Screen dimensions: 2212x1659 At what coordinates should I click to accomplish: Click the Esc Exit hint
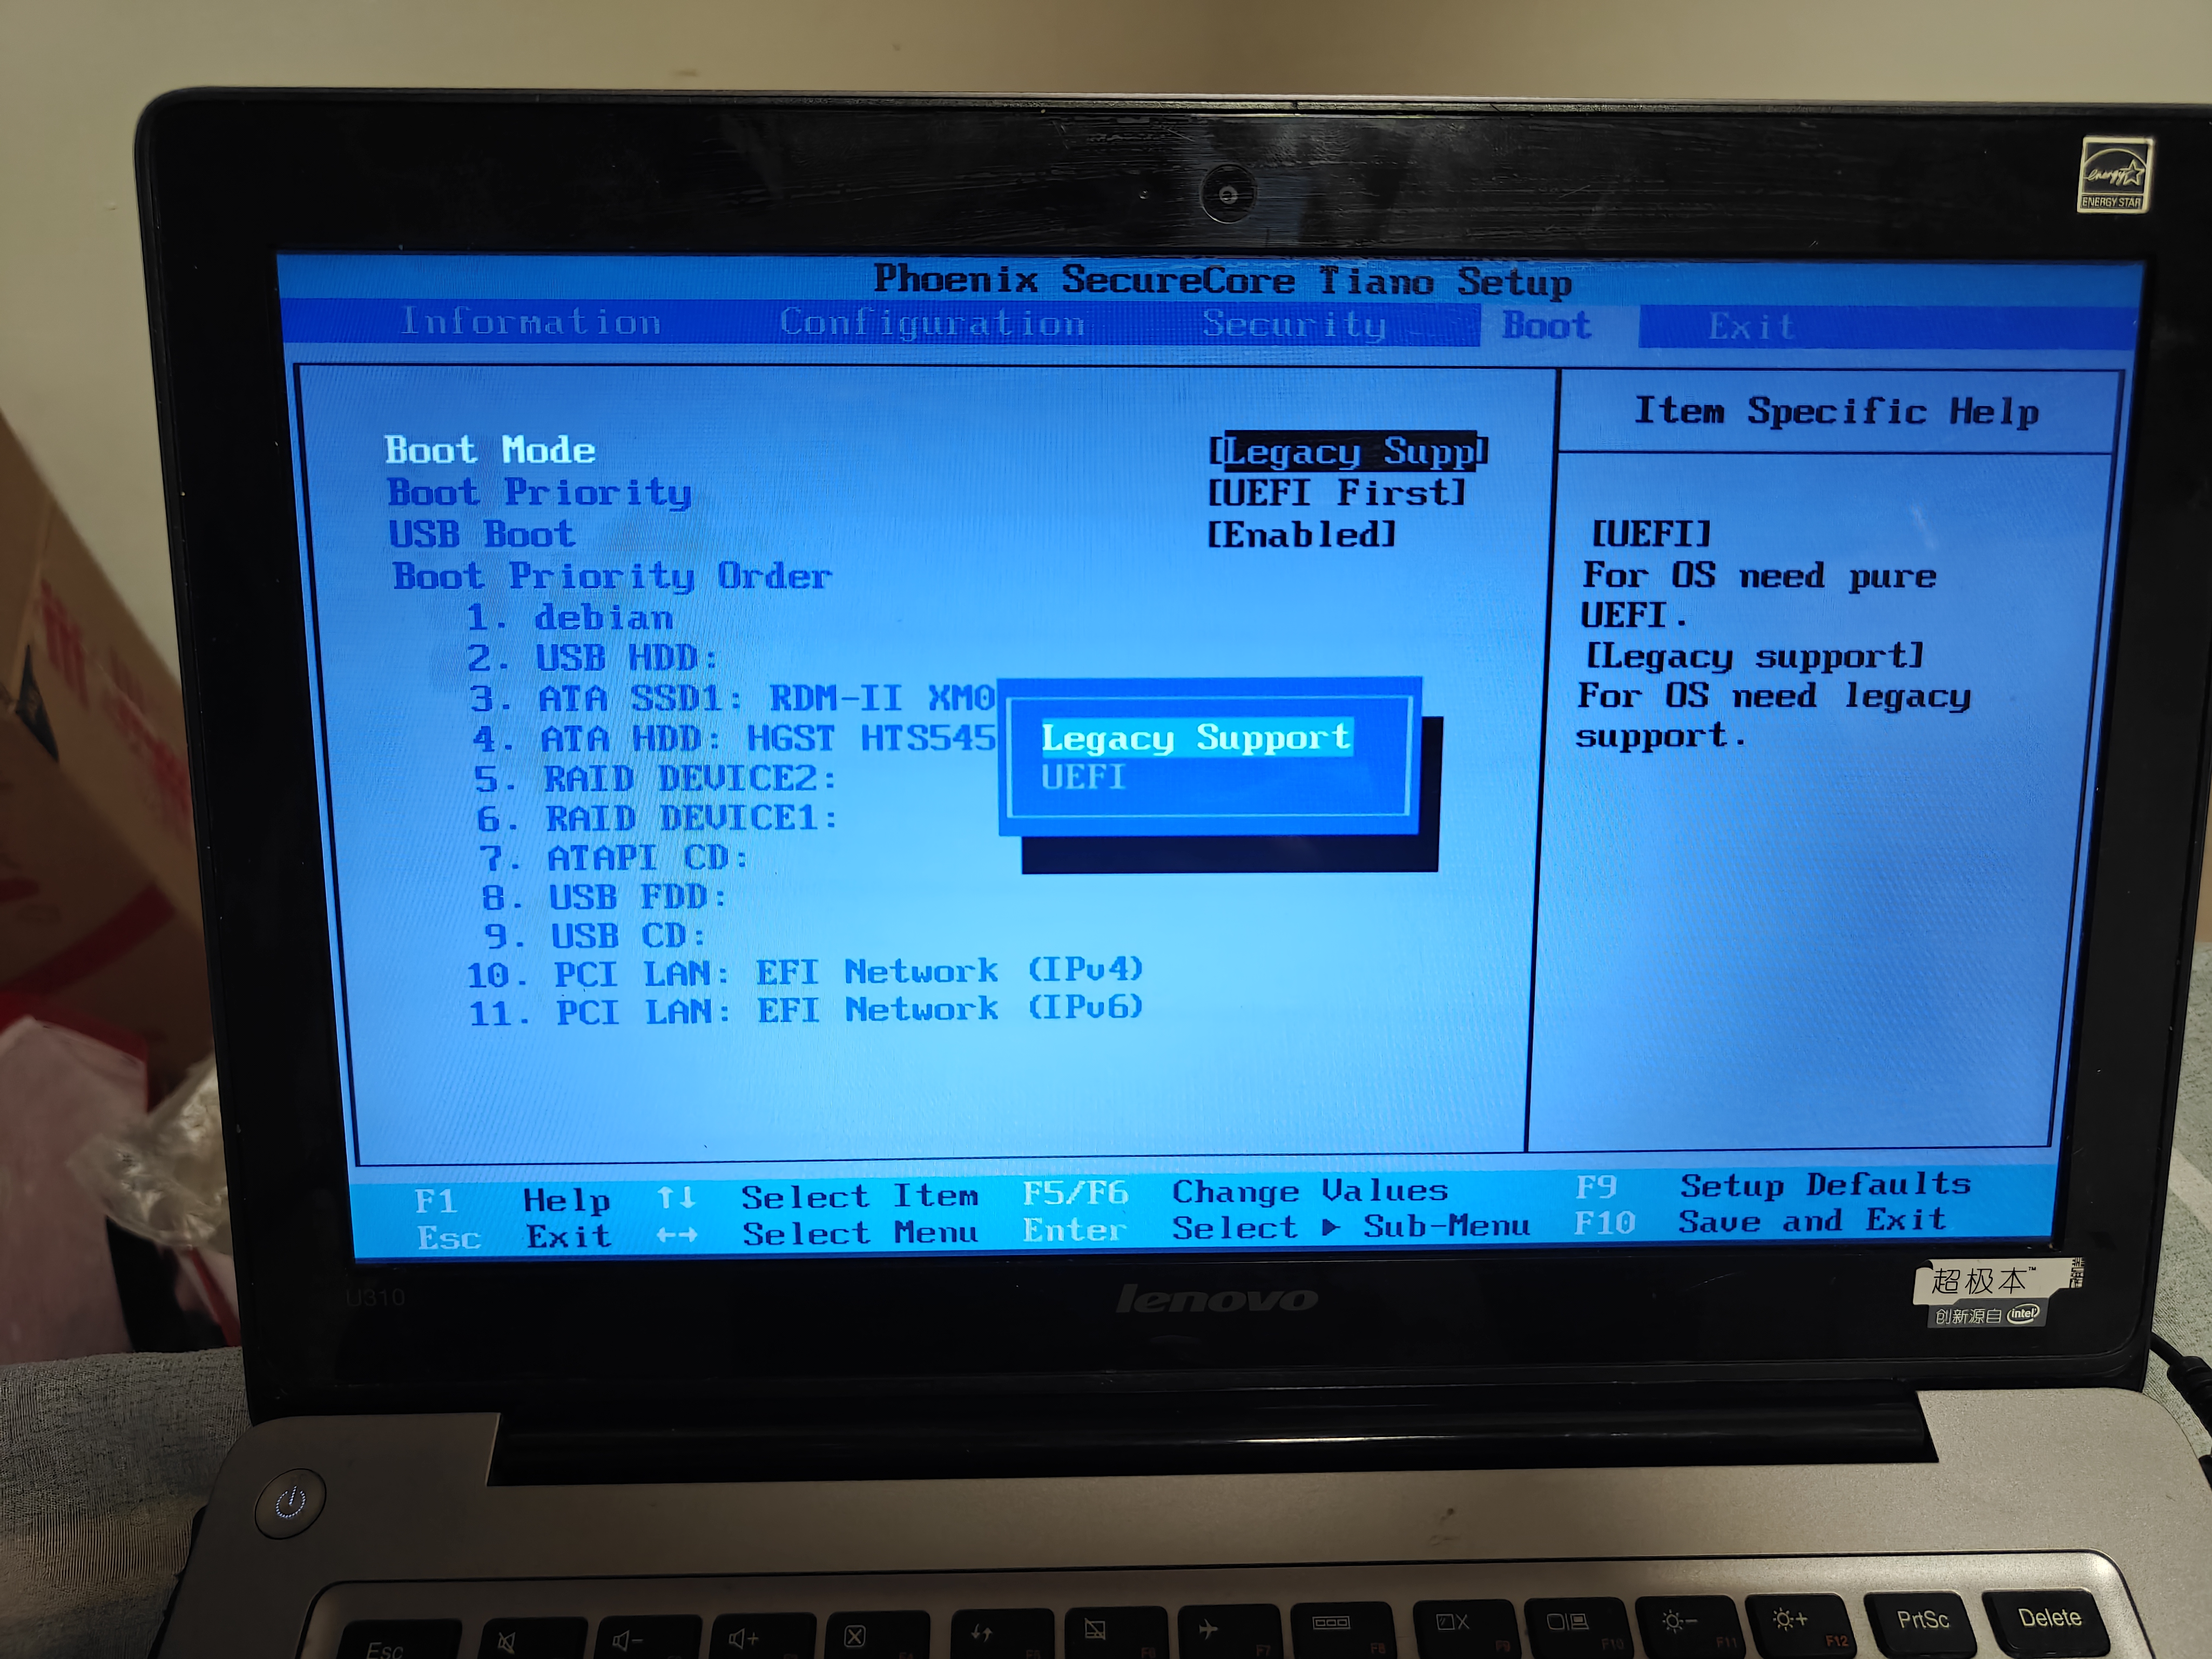[514, 1237]
